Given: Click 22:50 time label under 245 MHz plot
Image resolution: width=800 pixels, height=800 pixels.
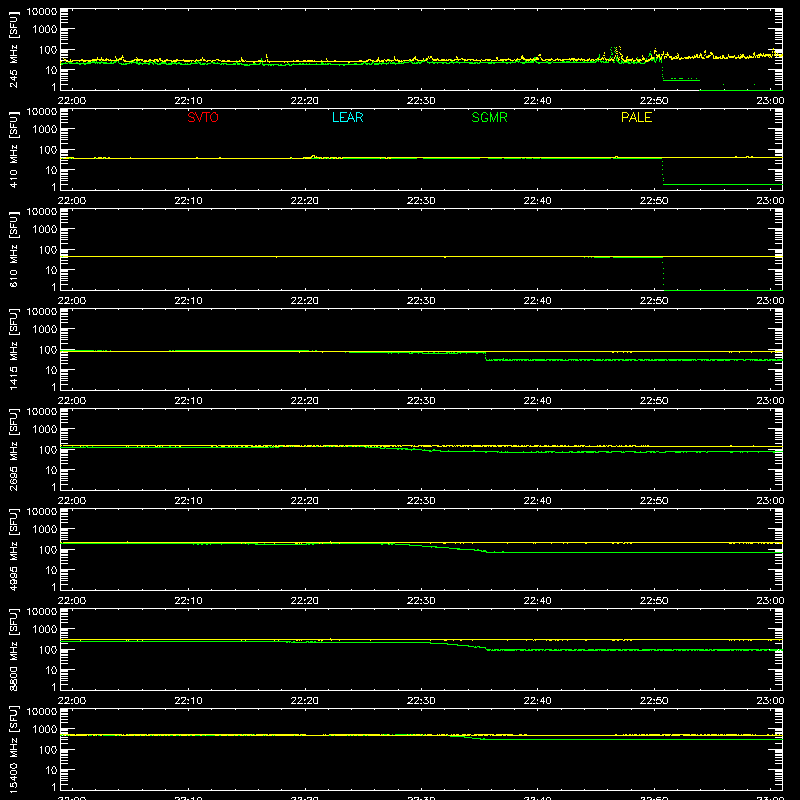Looking at the screenshot, I should 654,101.
